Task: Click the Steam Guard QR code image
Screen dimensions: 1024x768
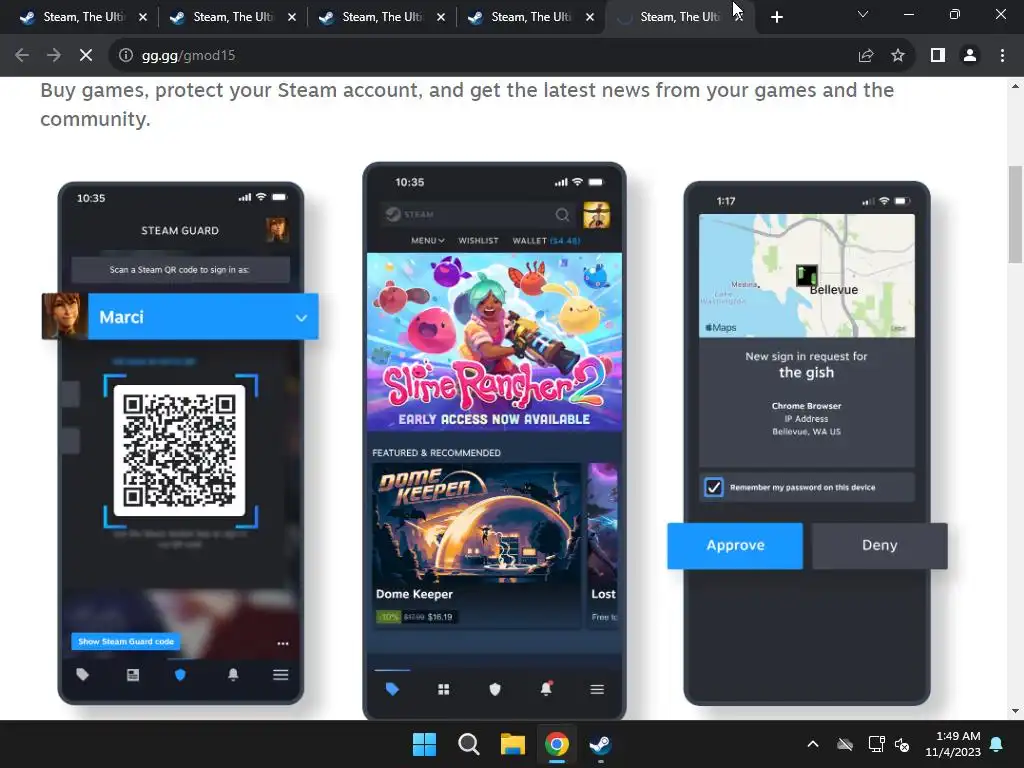Action: pyautogui.click(x=179, y=450)
